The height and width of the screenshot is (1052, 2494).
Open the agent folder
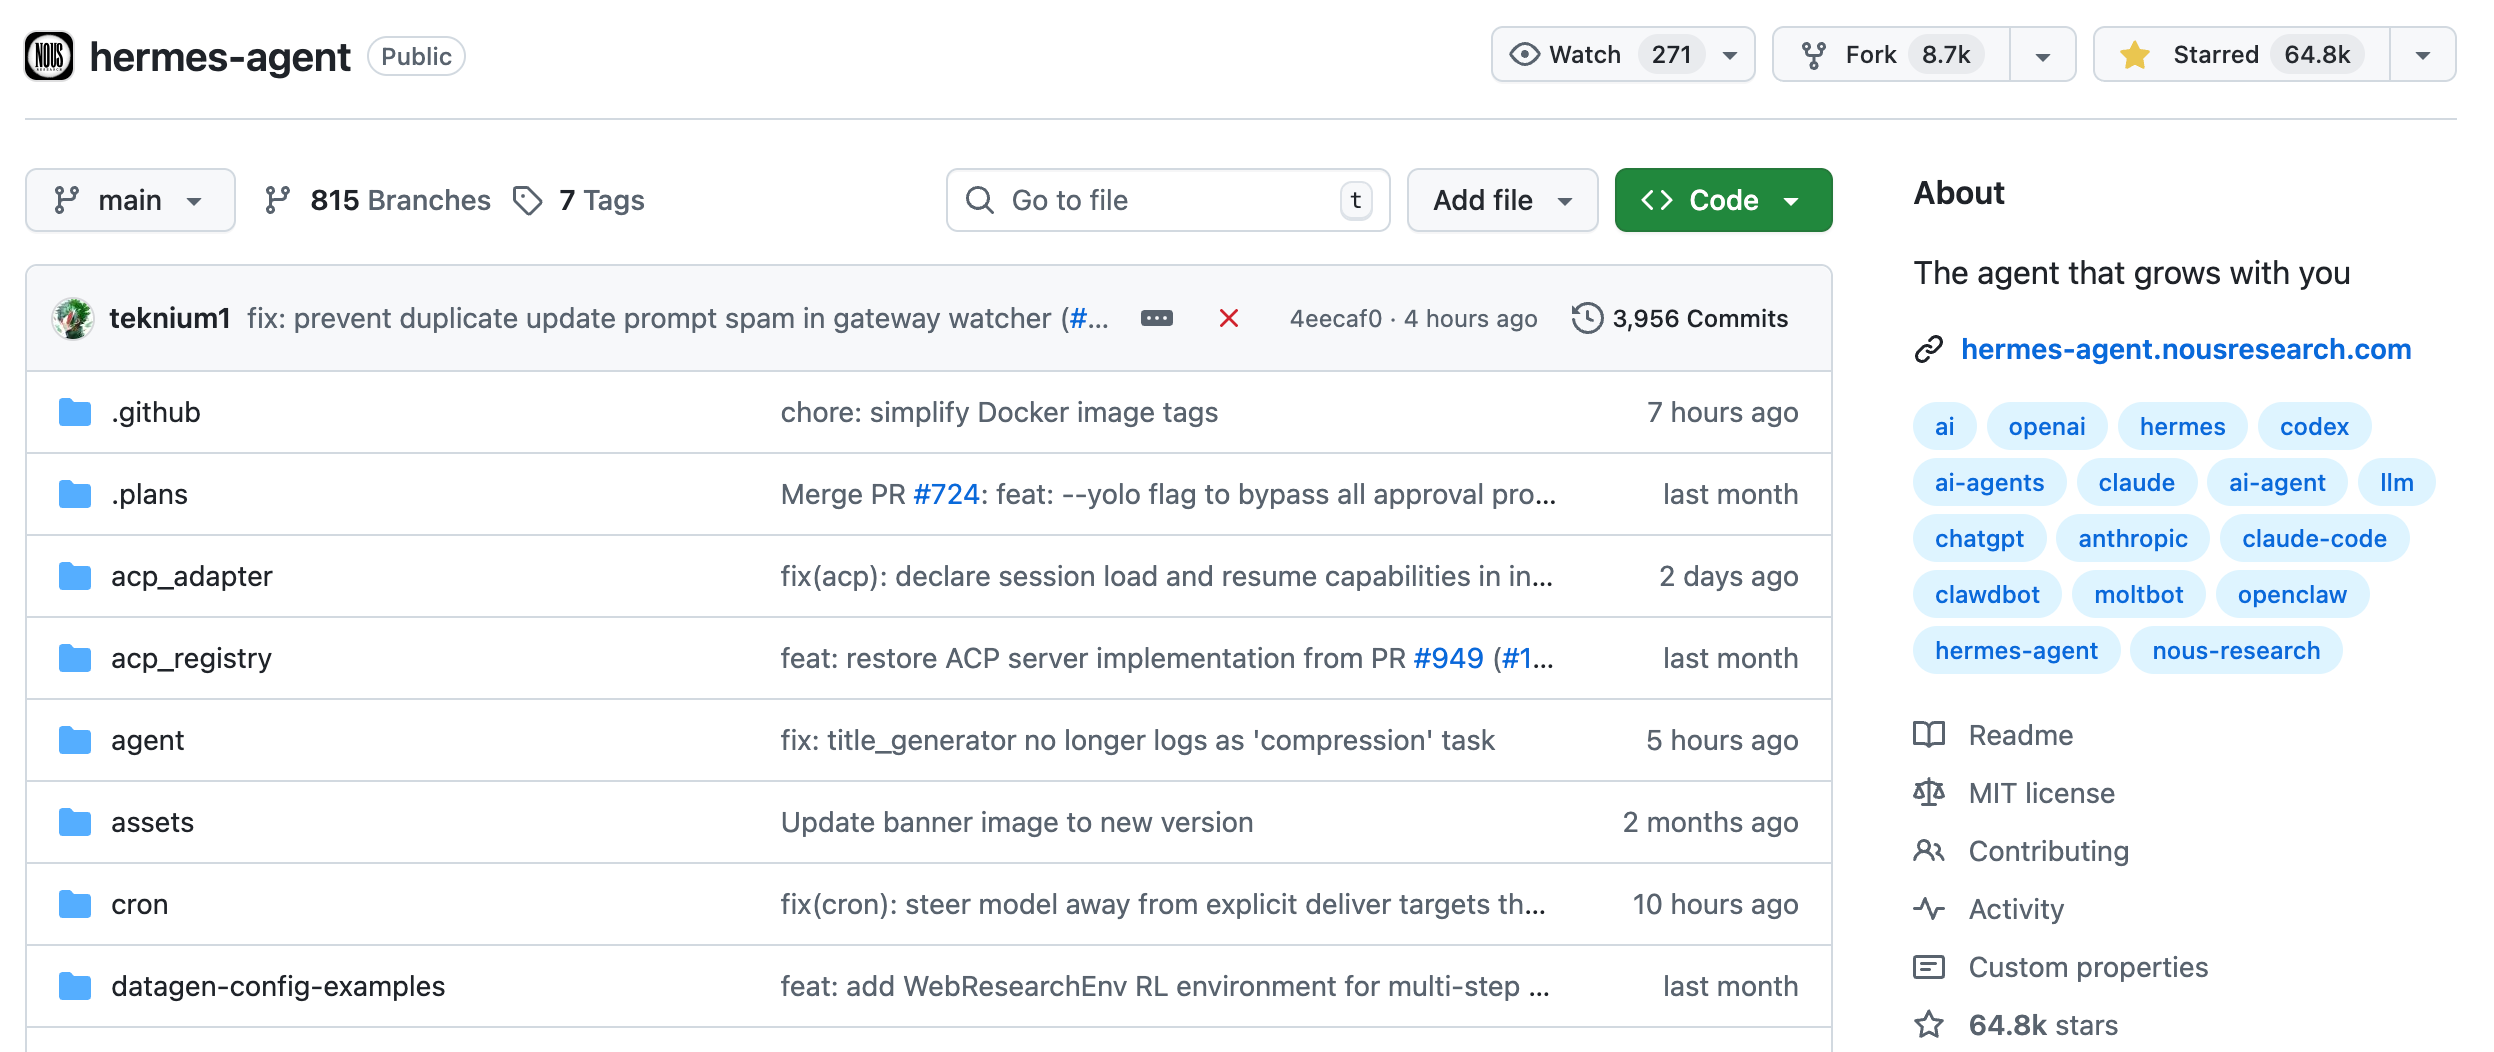tap(148, 740)
